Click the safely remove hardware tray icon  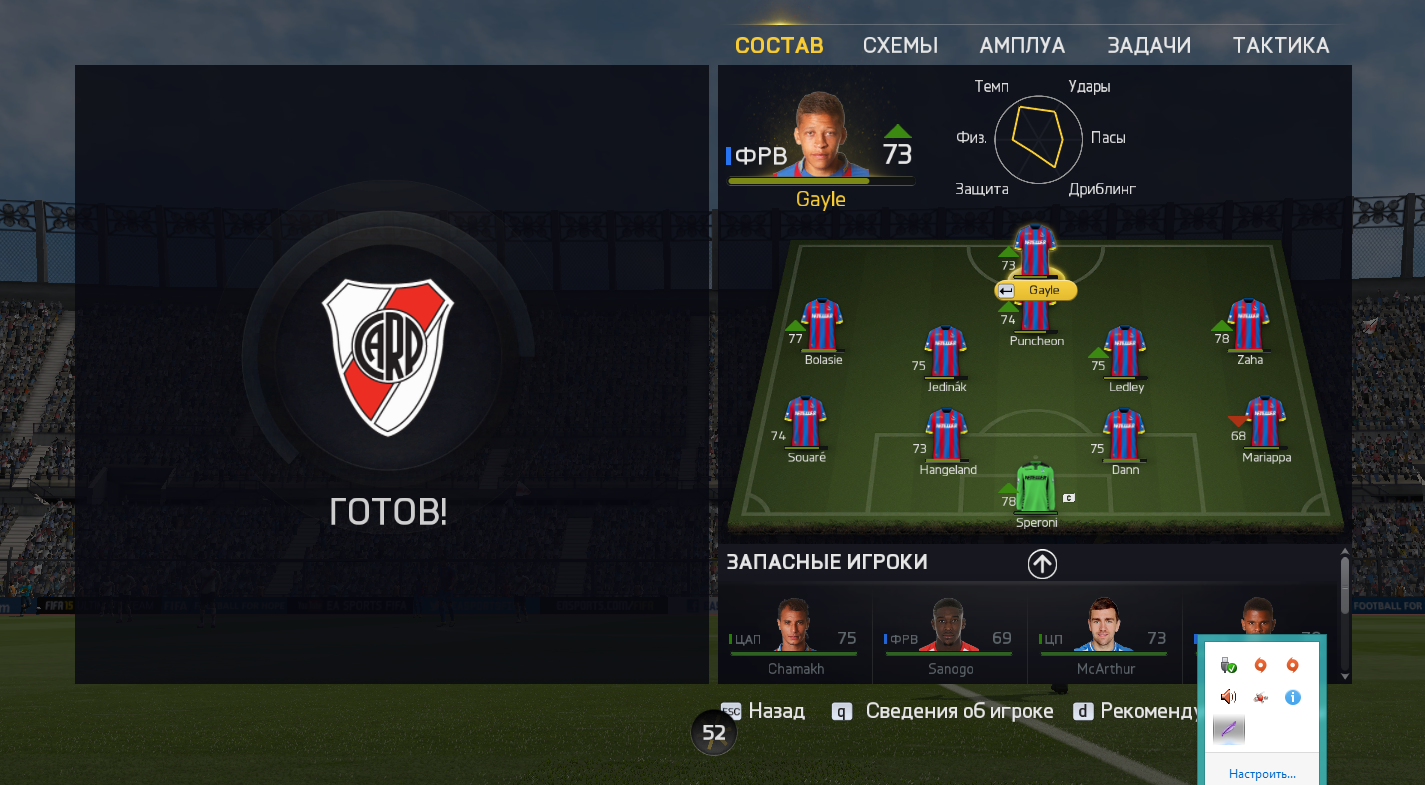pos(1228,665)
